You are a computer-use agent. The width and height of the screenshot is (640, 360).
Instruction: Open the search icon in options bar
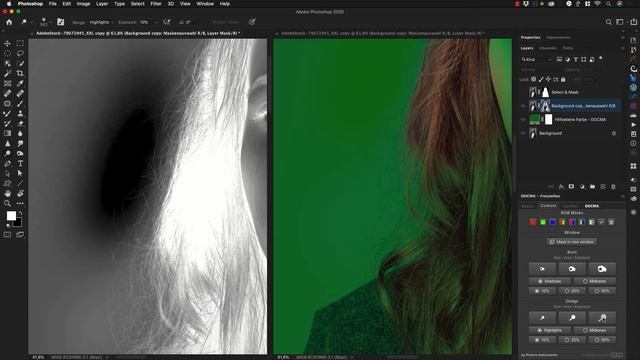pyautogui.click(x=609, y=22)
